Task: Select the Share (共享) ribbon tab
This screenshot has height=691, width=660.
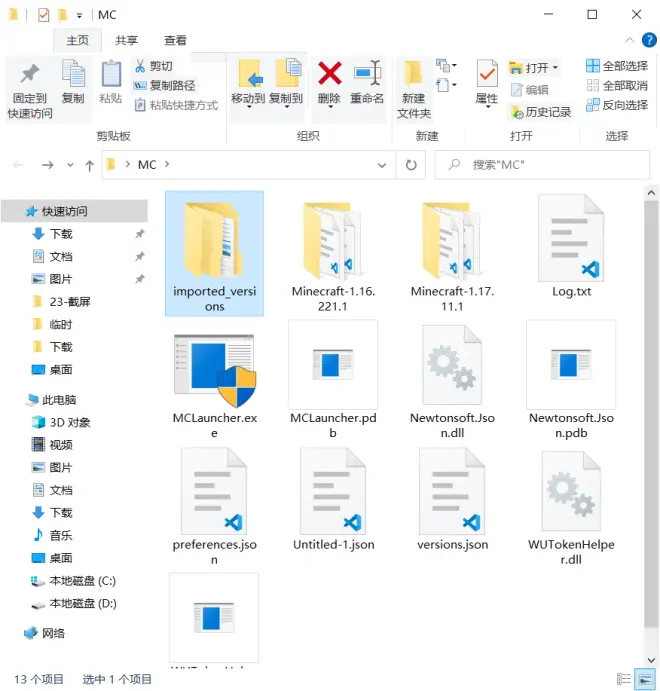Action: tap(126, 41)
